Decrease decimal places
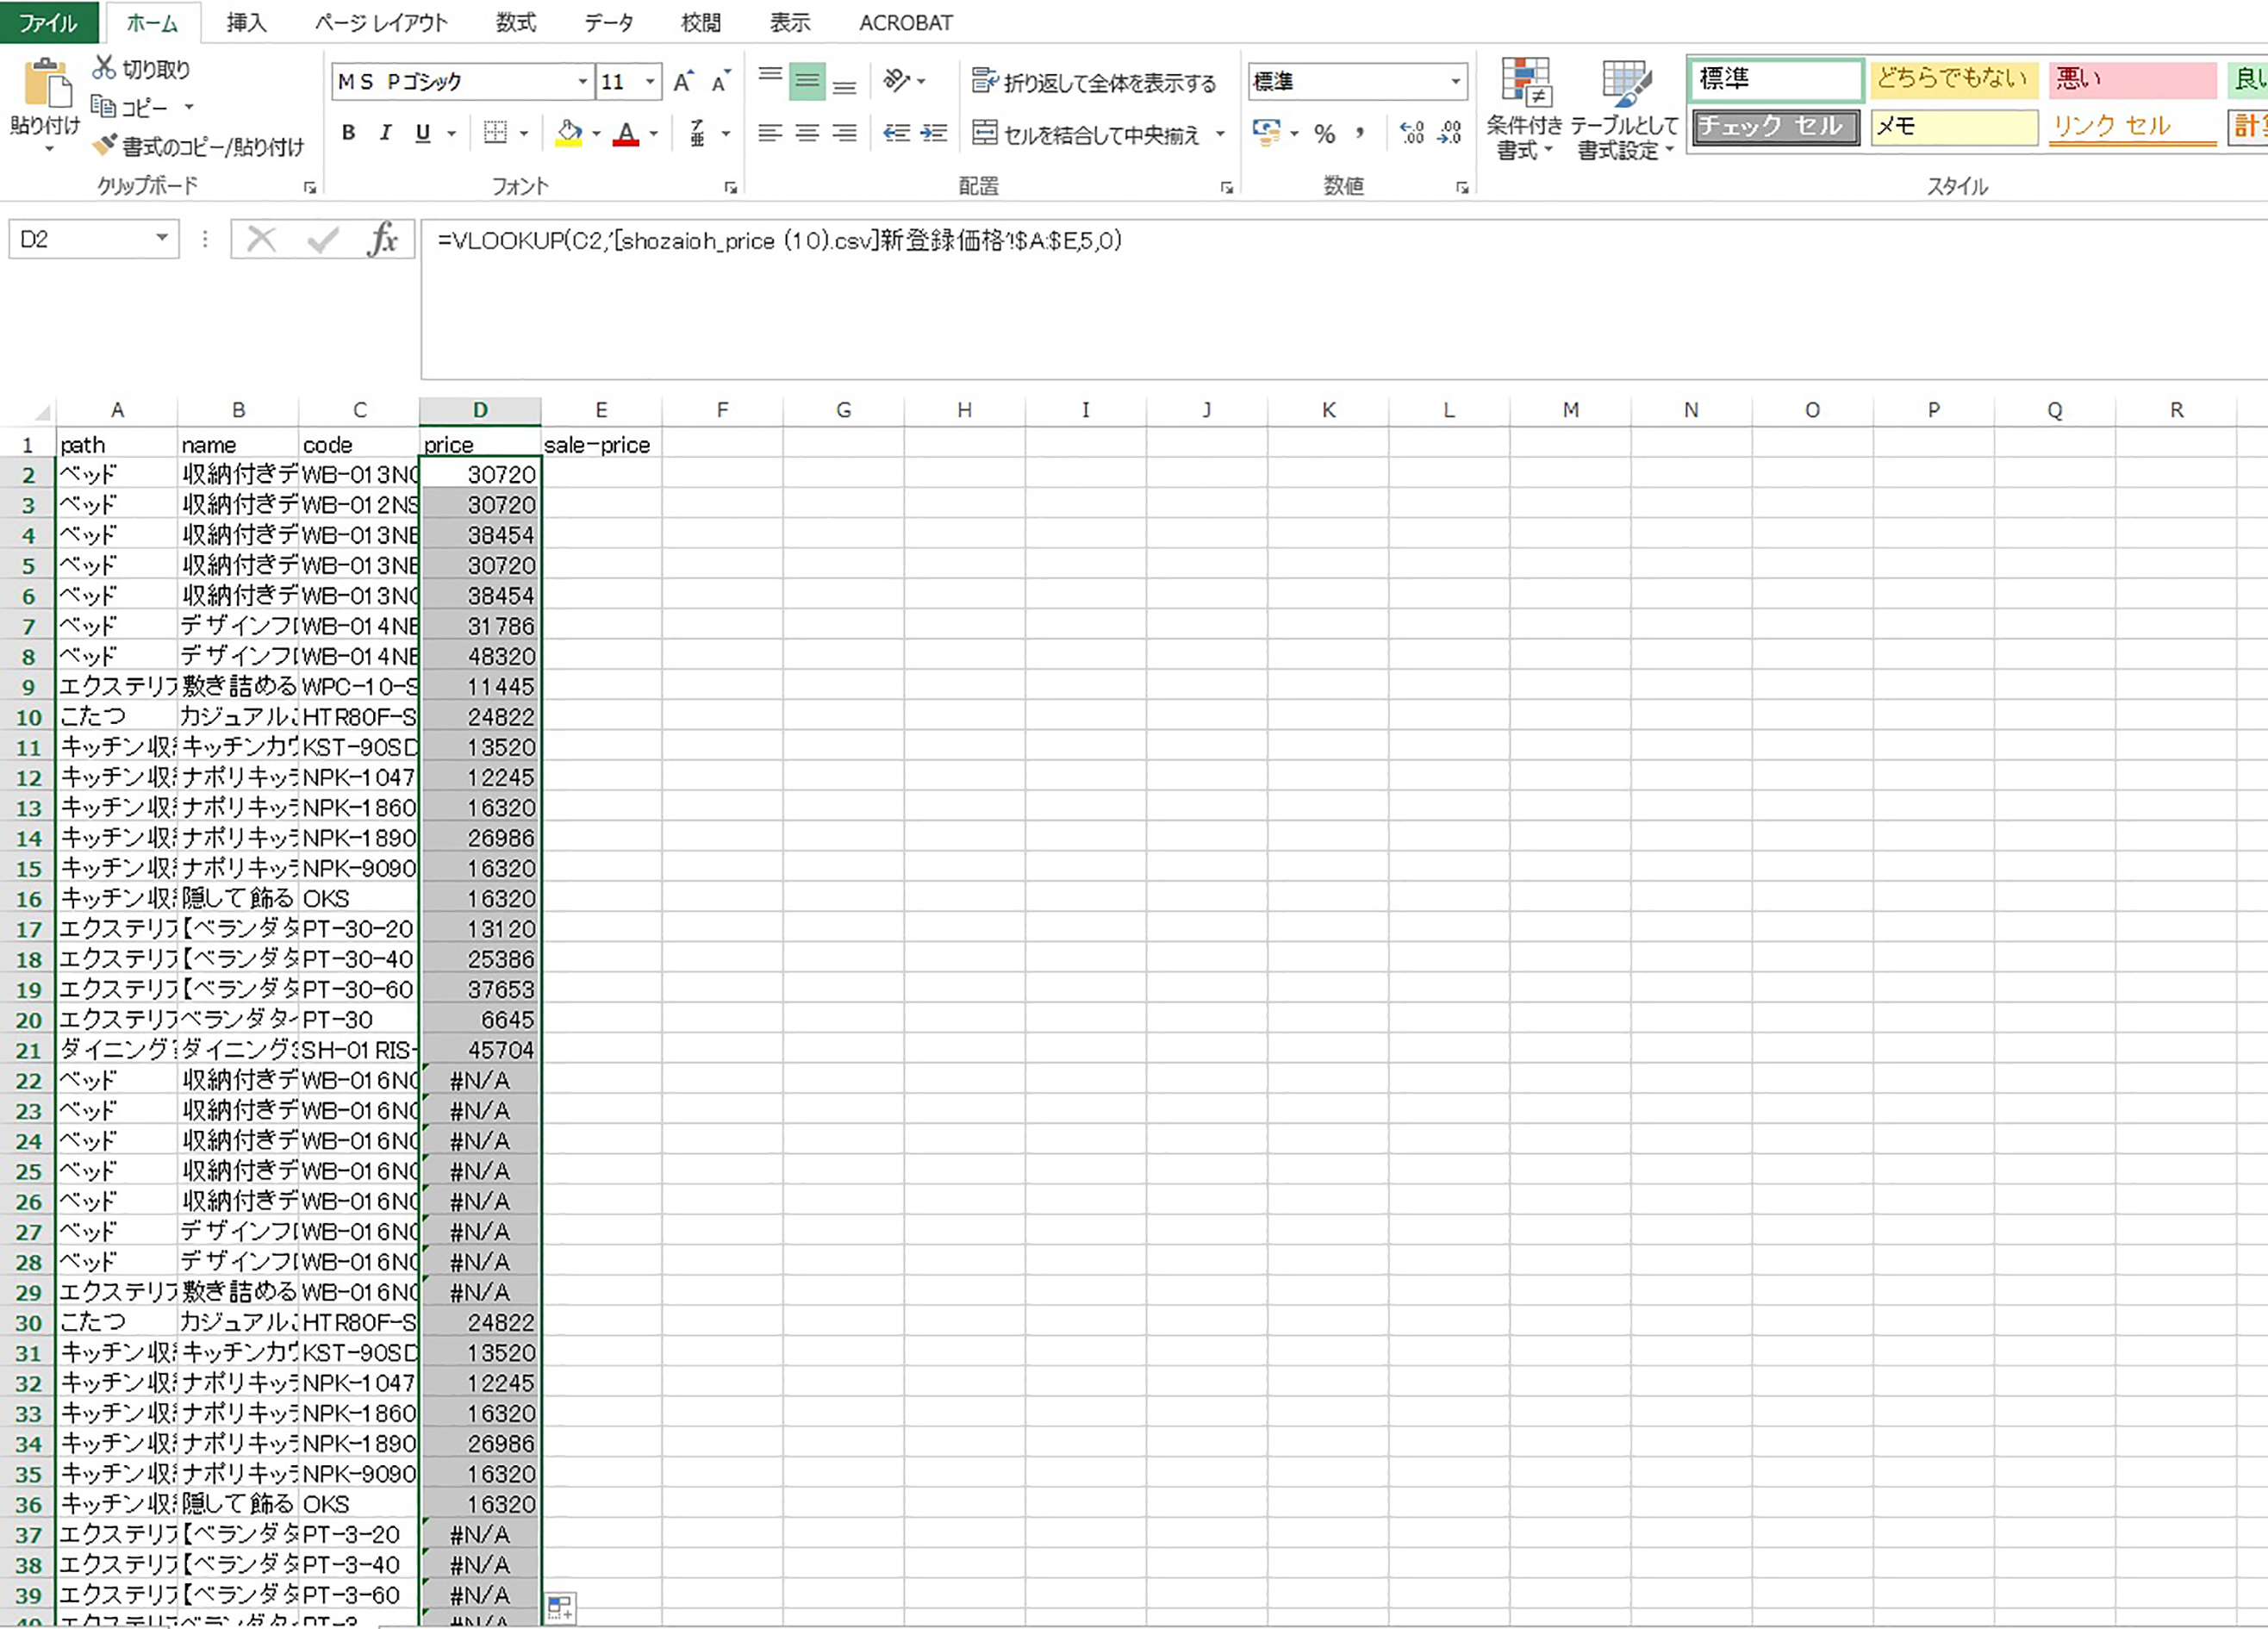2268x1629 pixels. click(1450, 132)
